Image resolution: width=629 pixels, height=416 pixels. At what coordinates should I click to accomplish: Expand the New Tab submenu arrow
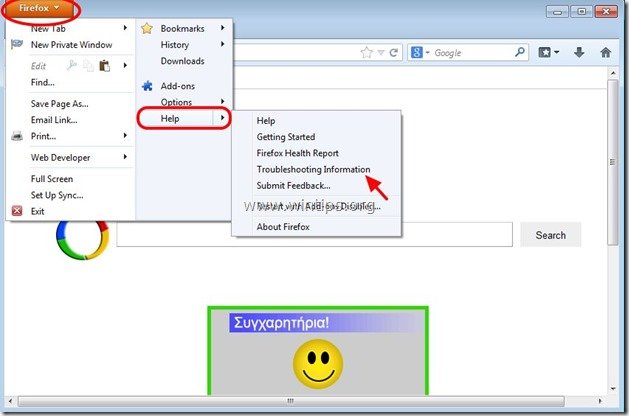(125, 28)
